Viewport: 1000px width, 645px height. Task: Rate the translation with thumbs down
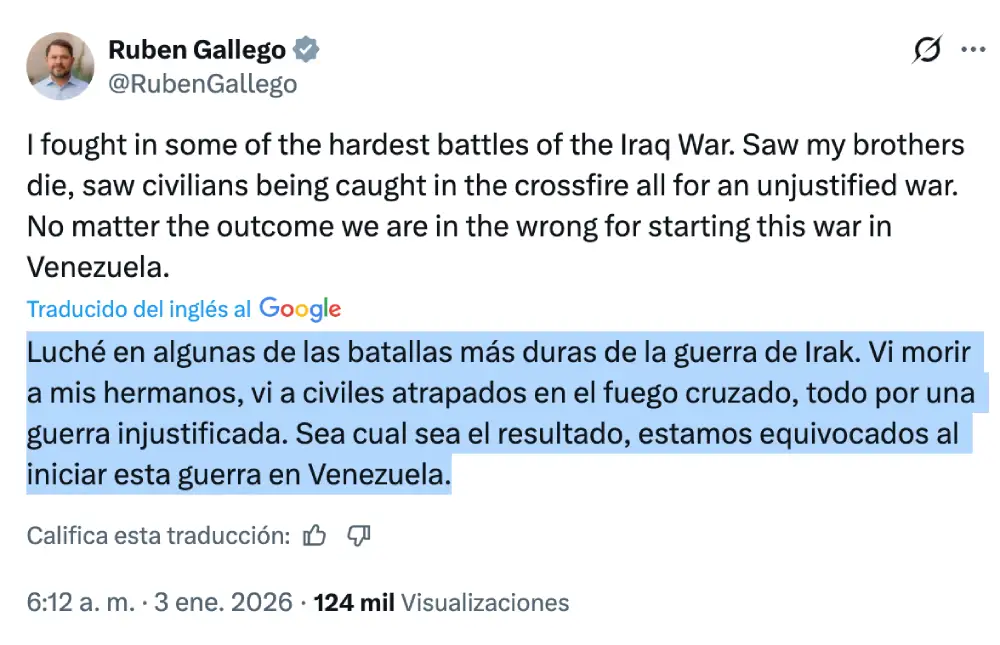pos(359,536)
